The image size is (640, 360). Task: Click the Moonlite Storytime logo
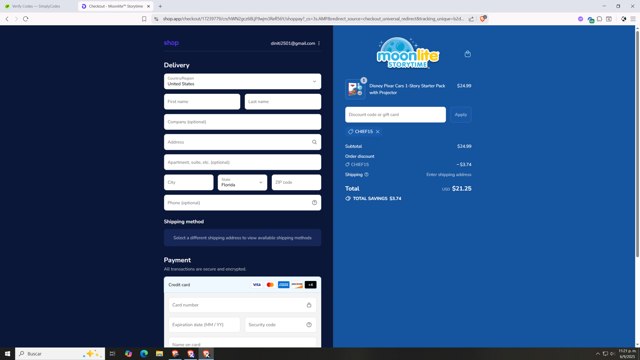(x=408, y=53)
